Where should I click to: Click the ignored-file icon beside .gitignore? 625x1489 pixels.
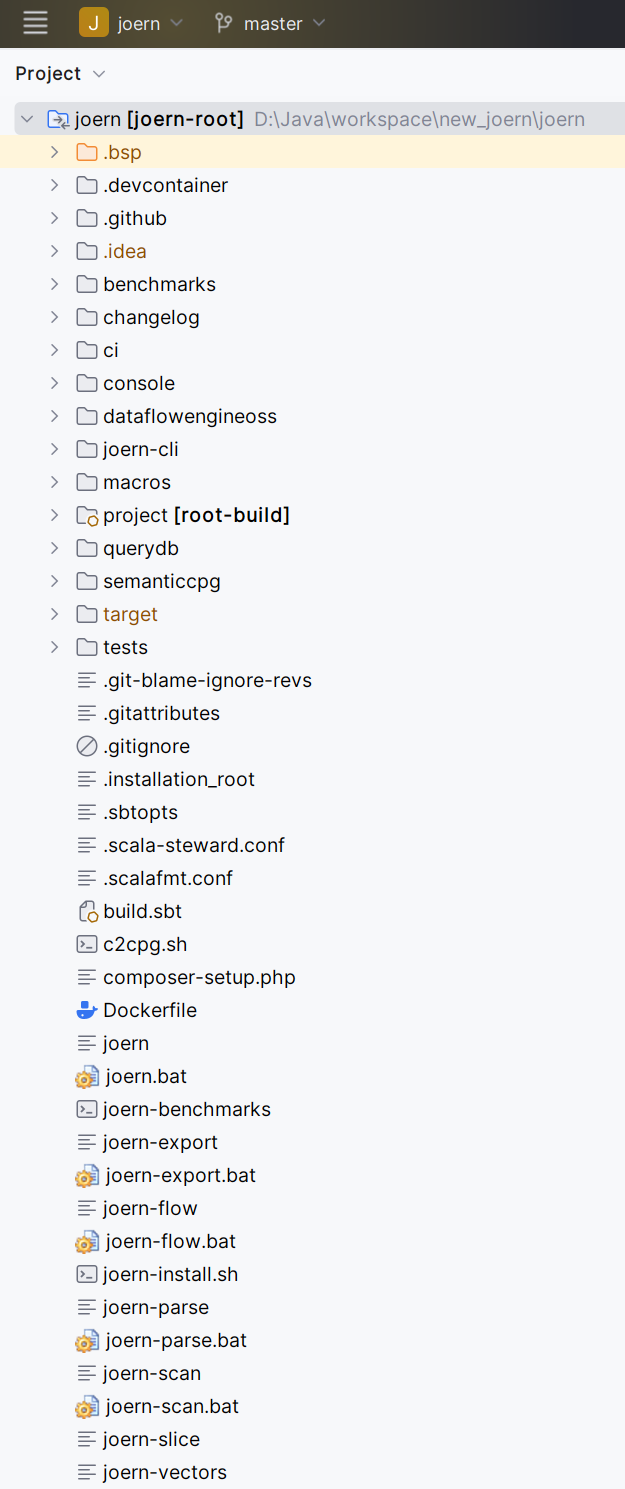(x=87, y=746)
